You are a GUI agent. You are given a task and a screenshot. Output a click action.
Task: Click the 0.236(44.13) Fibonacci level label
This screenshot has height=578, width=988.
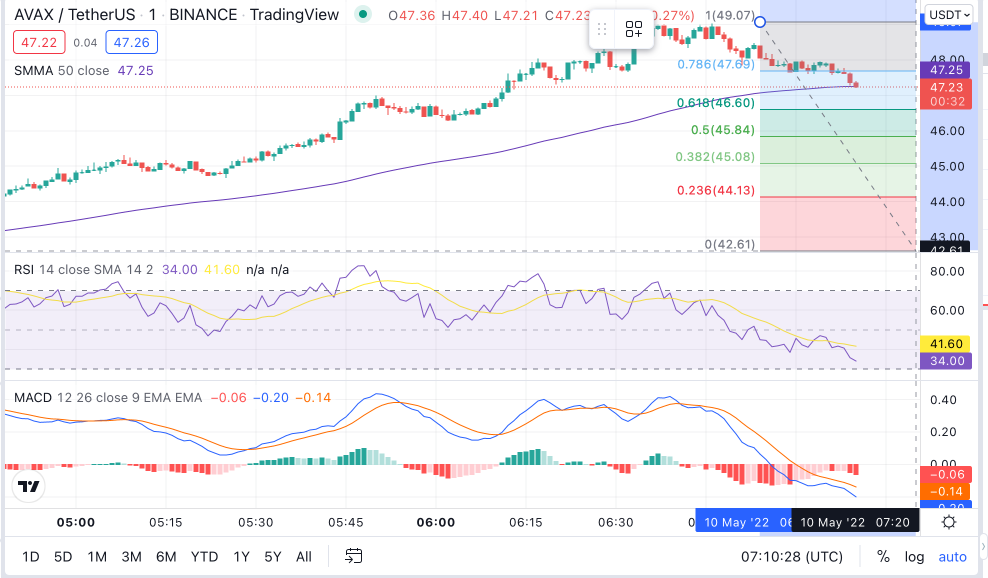tap(716, 190)
